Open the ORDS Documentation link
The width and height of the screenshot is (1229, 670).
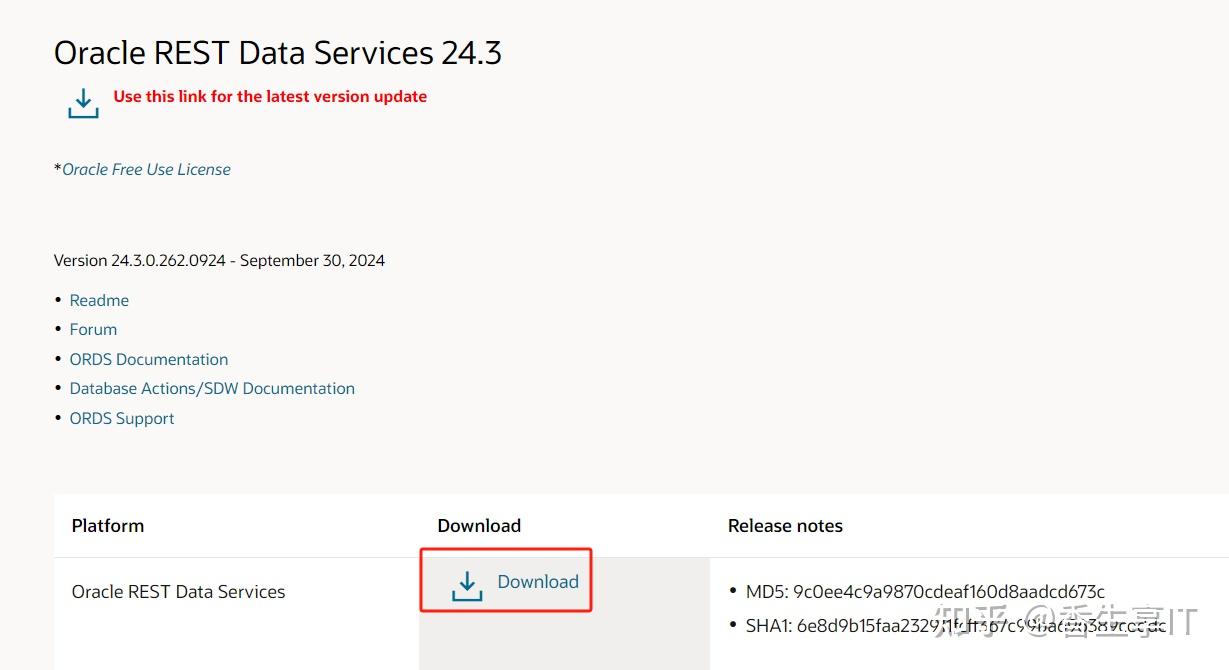[149, 359]
